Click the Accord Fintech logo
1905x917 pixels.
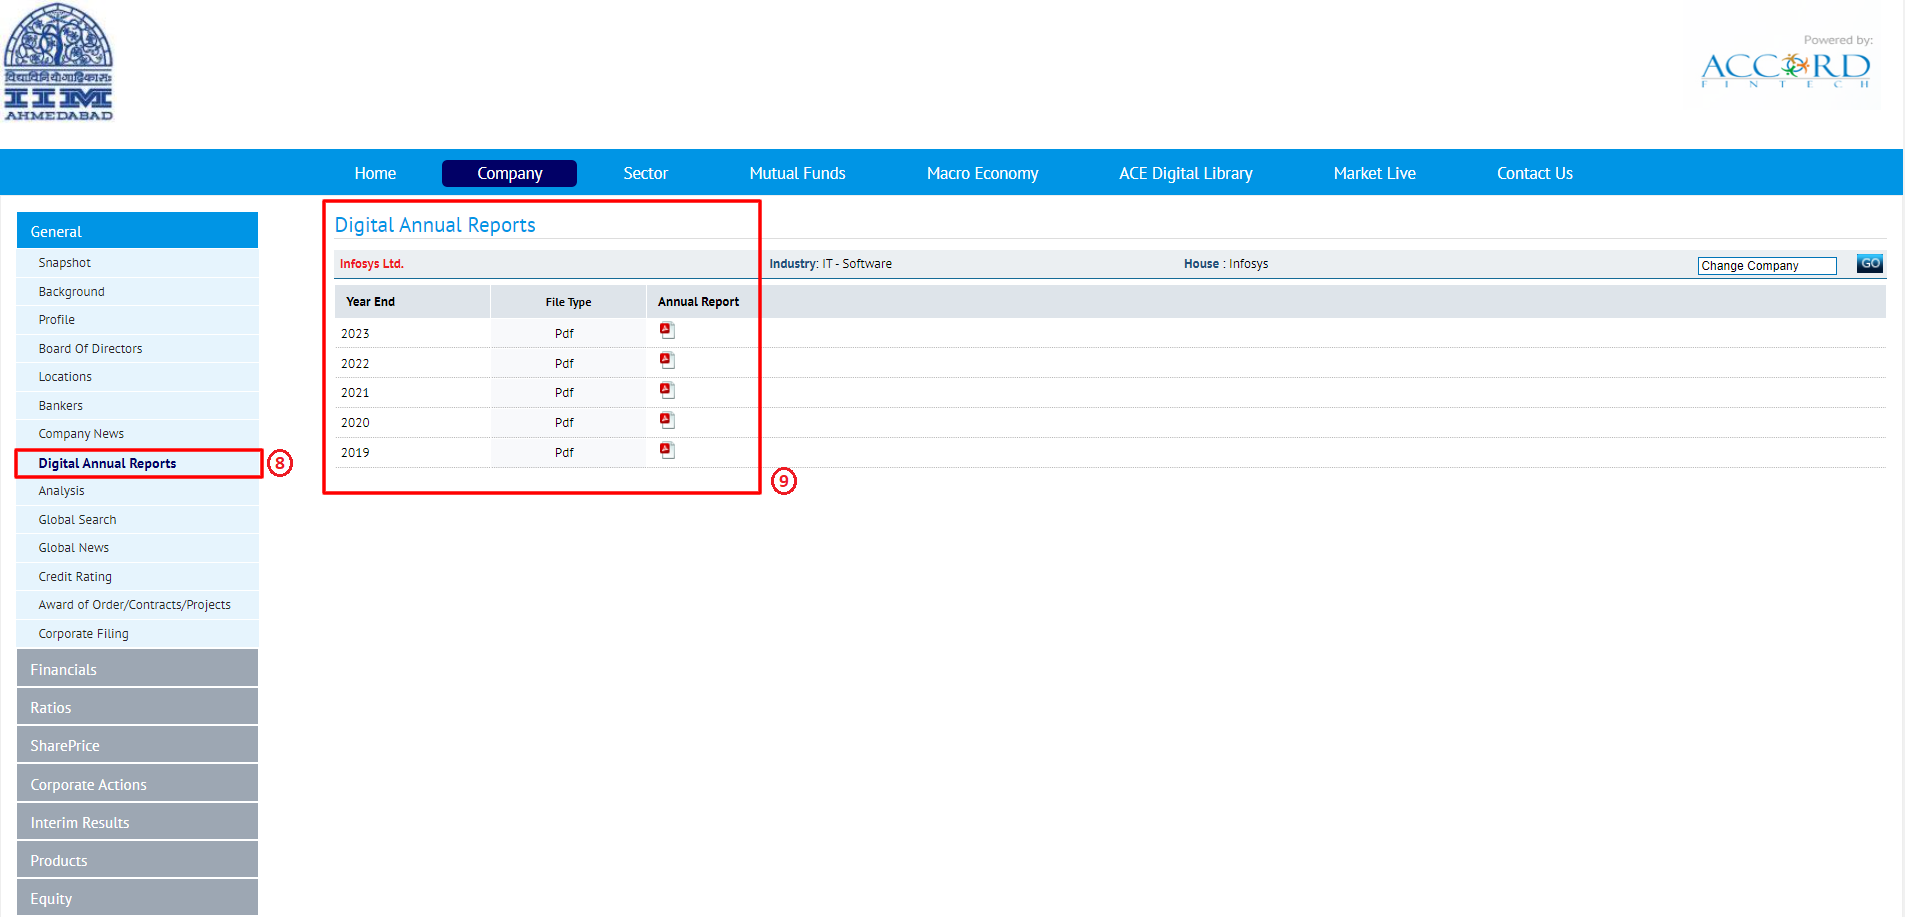click(x=1785, y=69)
